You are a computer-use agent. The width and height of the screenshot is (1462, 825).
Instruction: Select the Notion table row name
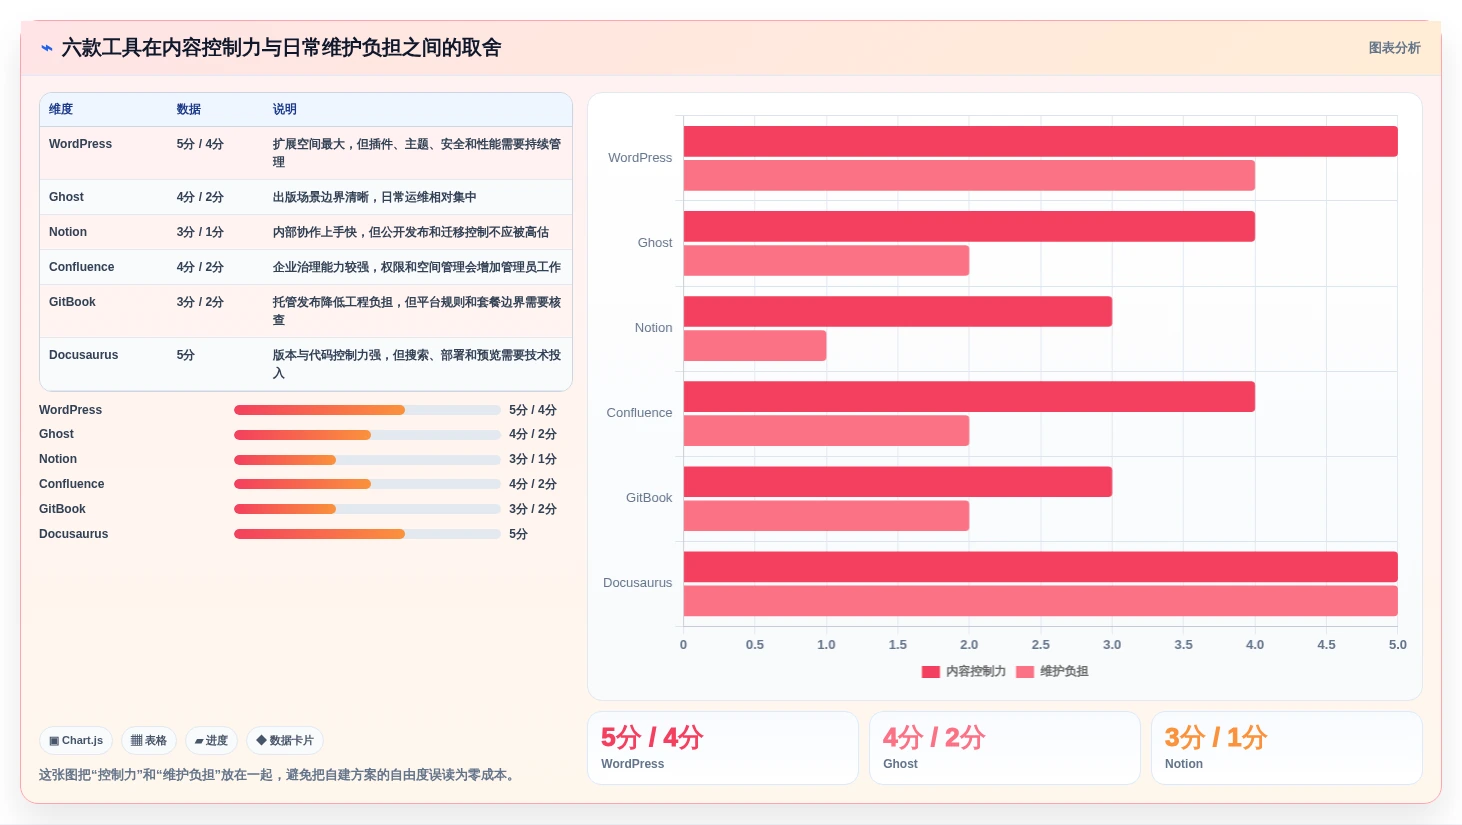pos(68,232)
